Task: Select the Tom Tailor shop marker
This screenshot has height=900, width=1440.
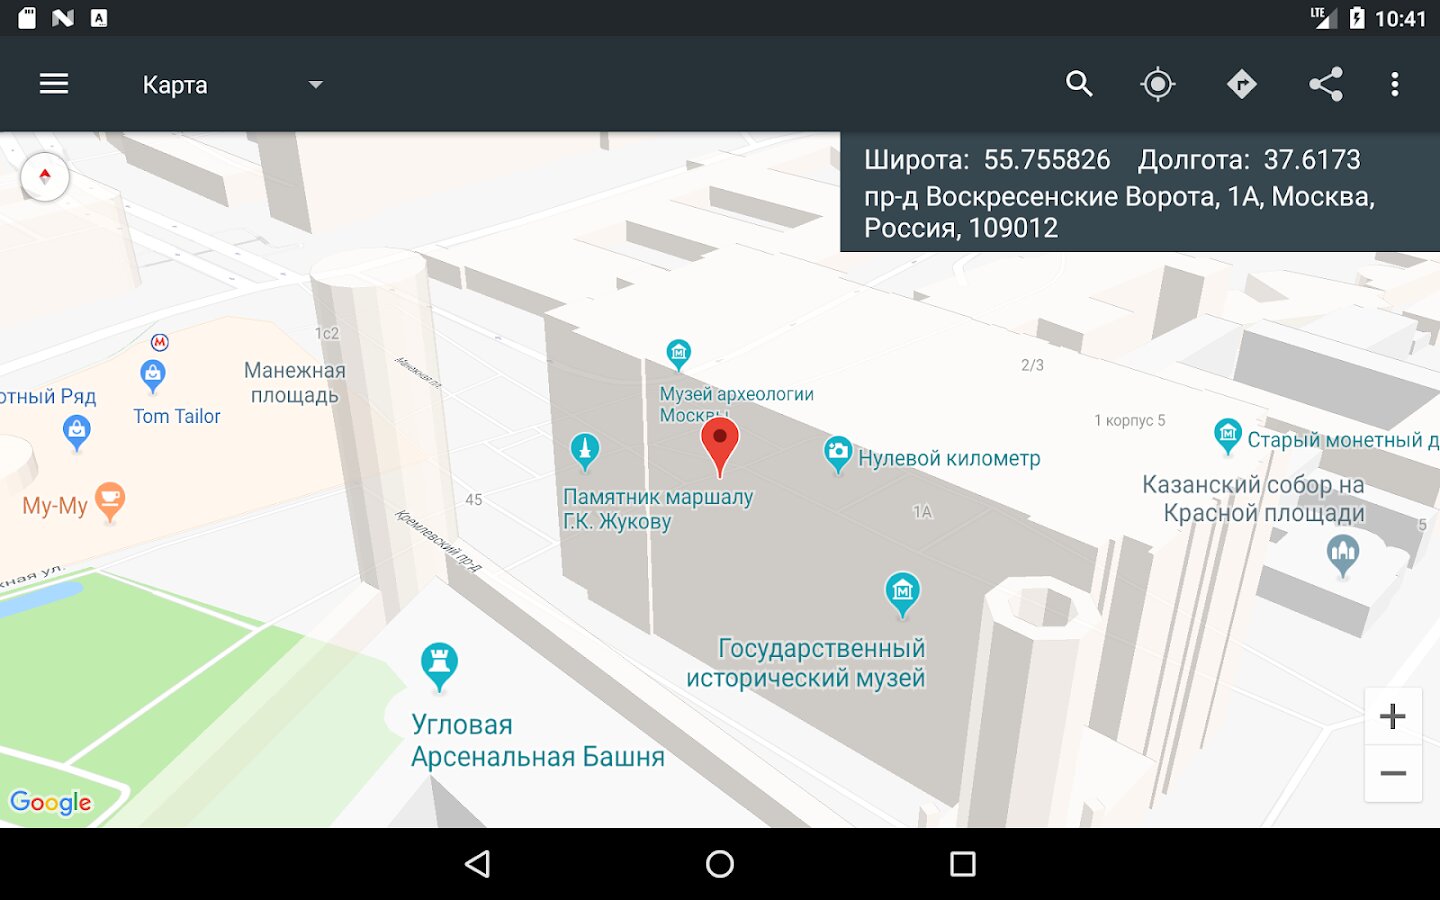Action: pyautogui.click(x=153, y=376)
